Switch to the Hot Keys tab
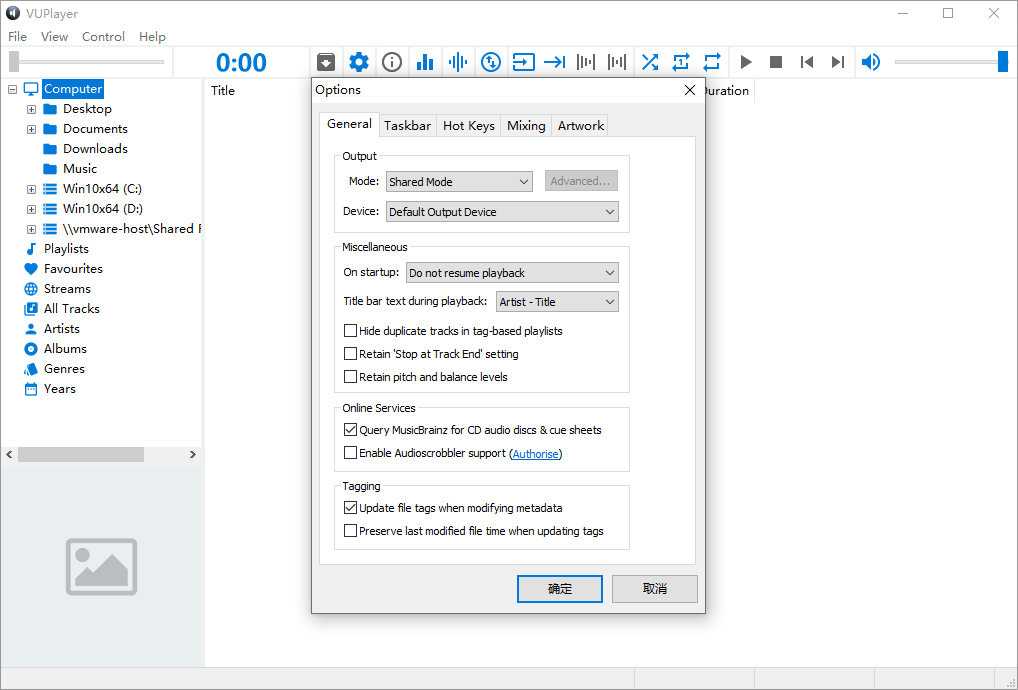Viewport: 1018px width, 690px height. coord(468,126)
